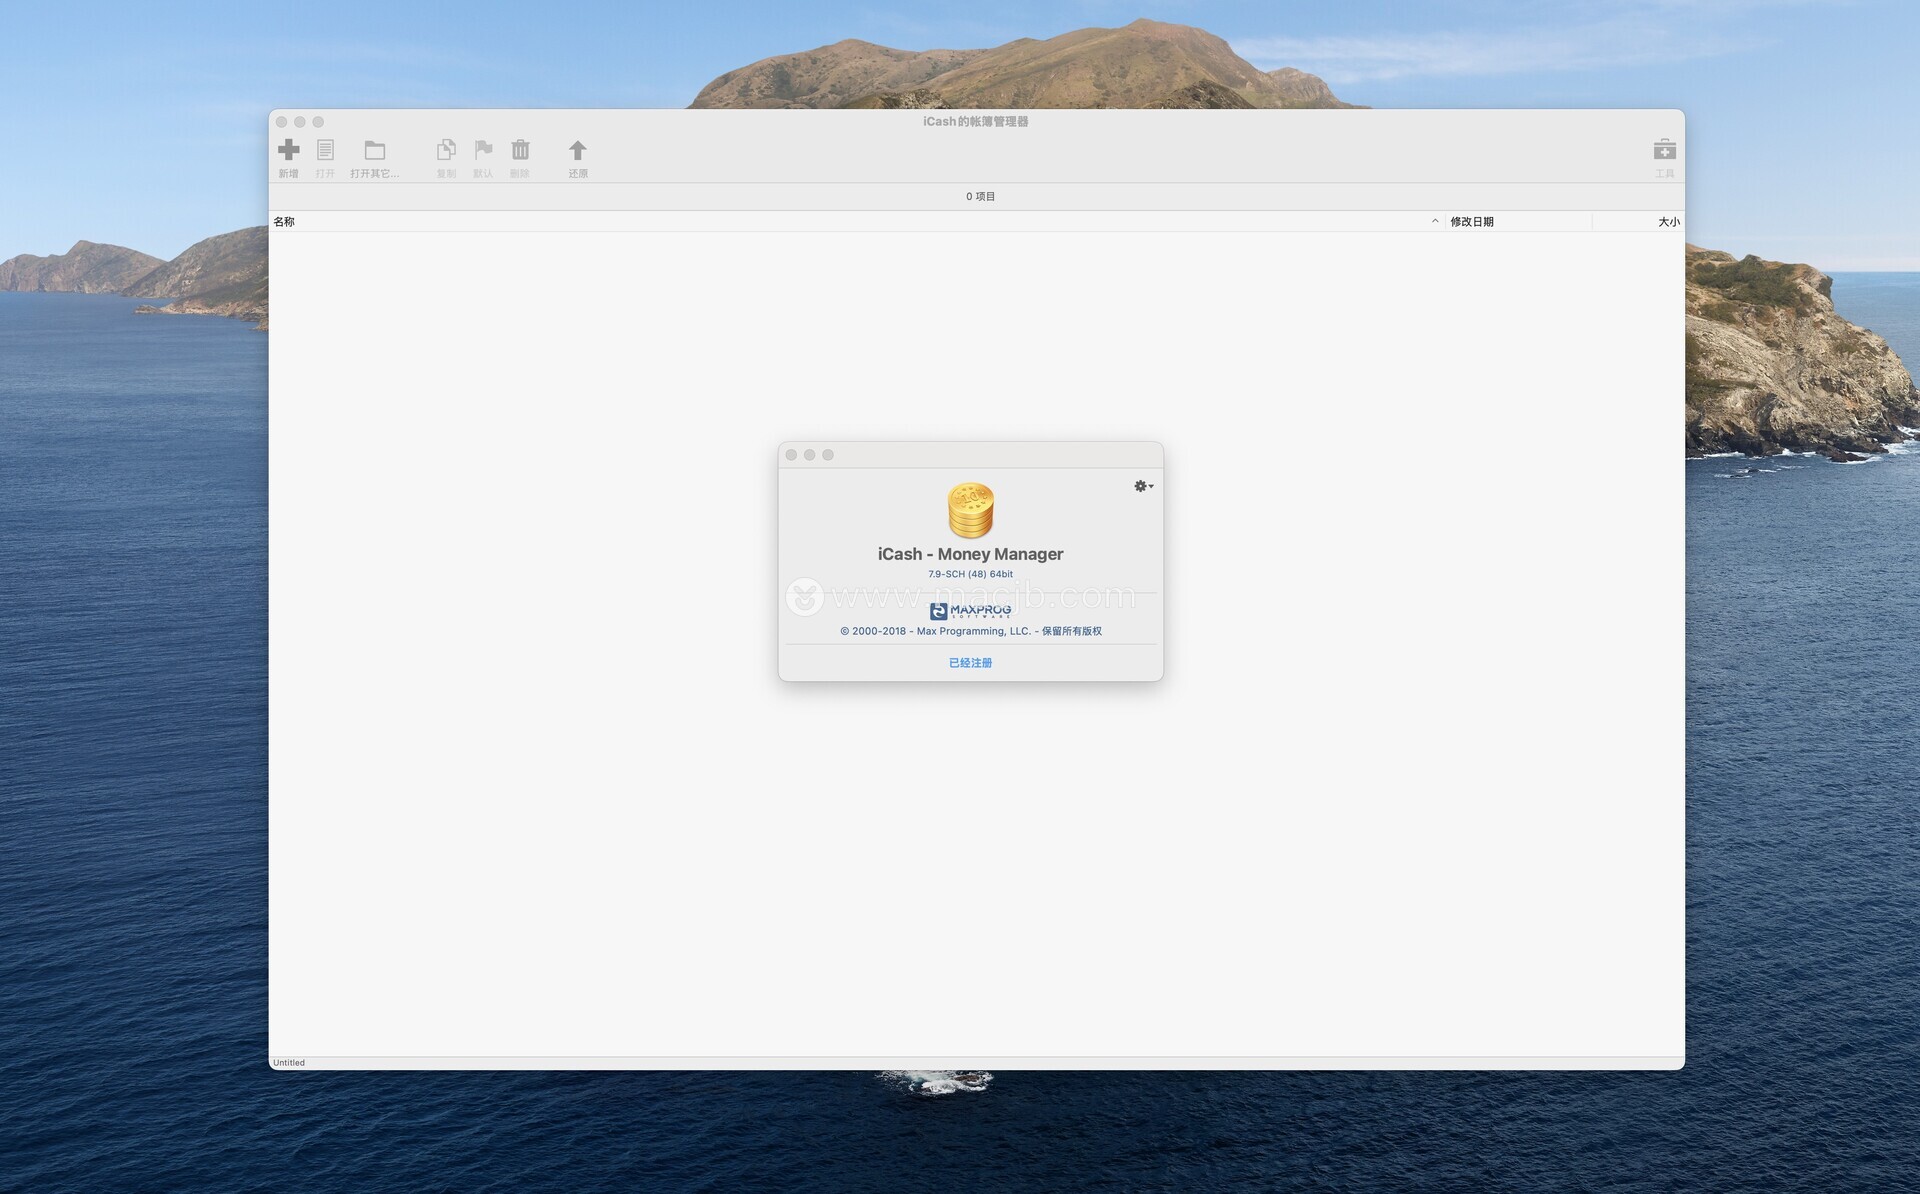Open the gear dropdown in About dialog
The width and height of the screenshot is (1920, 1194).
(1143, 486)
